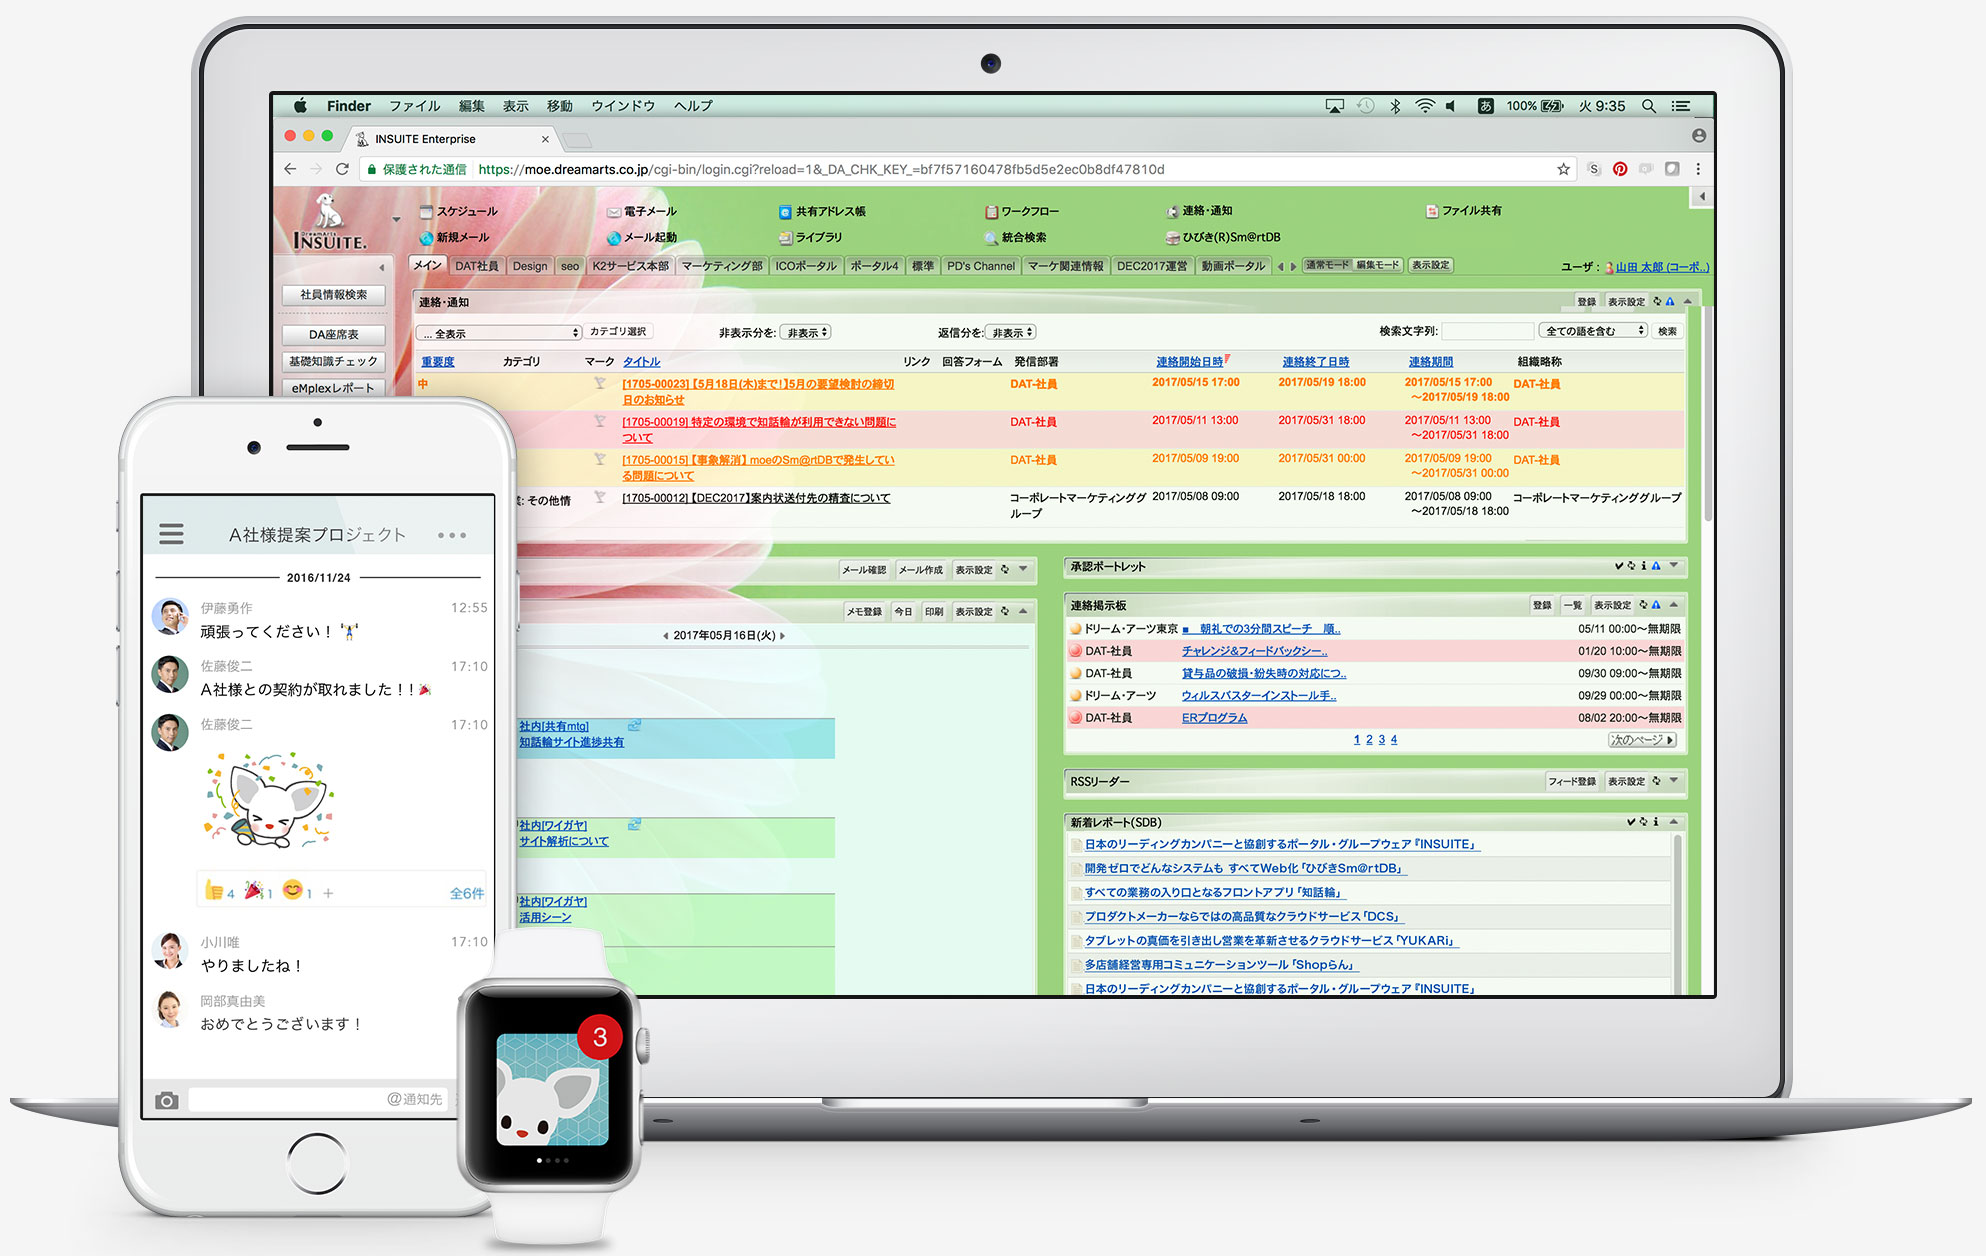Reload the page in the browser
The width and height of the screenshot is (1986, 1256).
tap(342, 169)
